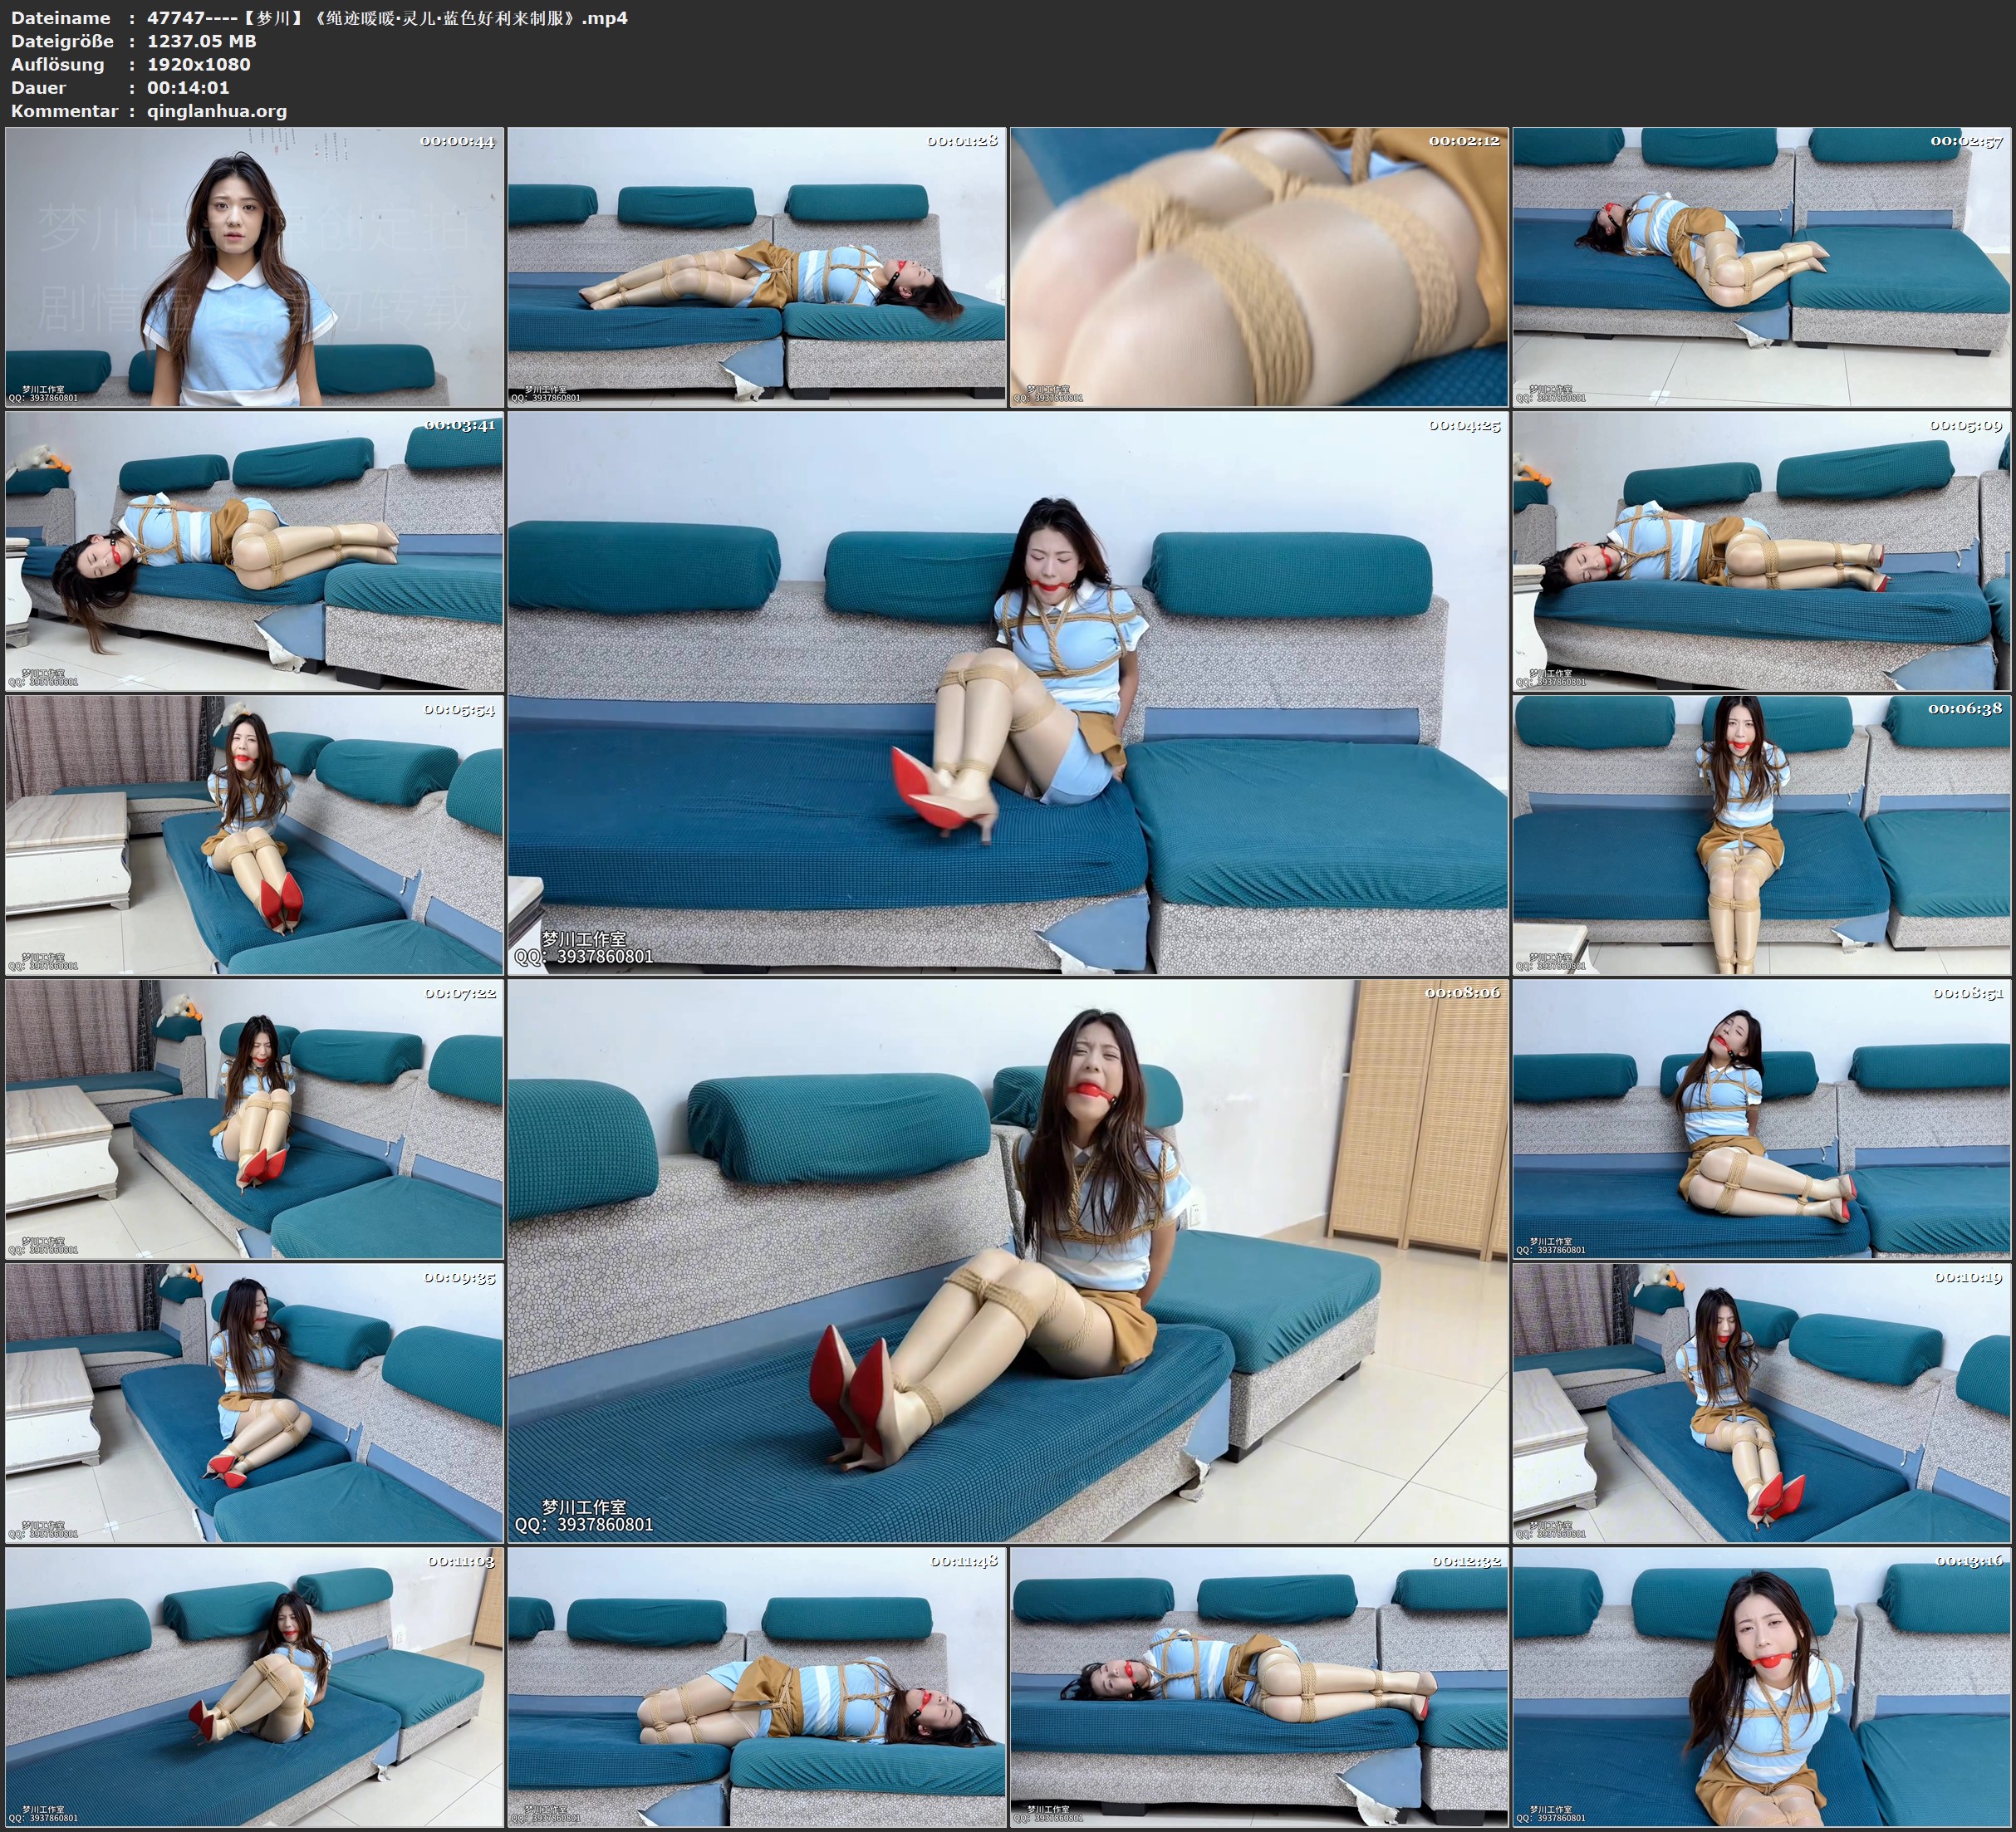The height and width of the screenshot is (1832, 2016).
Task: Click the qinglanhua.org comment text
Action: click(x=217, y=111)
